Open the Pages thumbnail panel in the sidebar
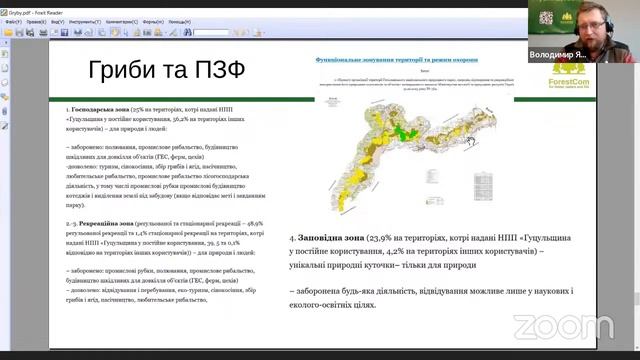 (x=4, y=68)
